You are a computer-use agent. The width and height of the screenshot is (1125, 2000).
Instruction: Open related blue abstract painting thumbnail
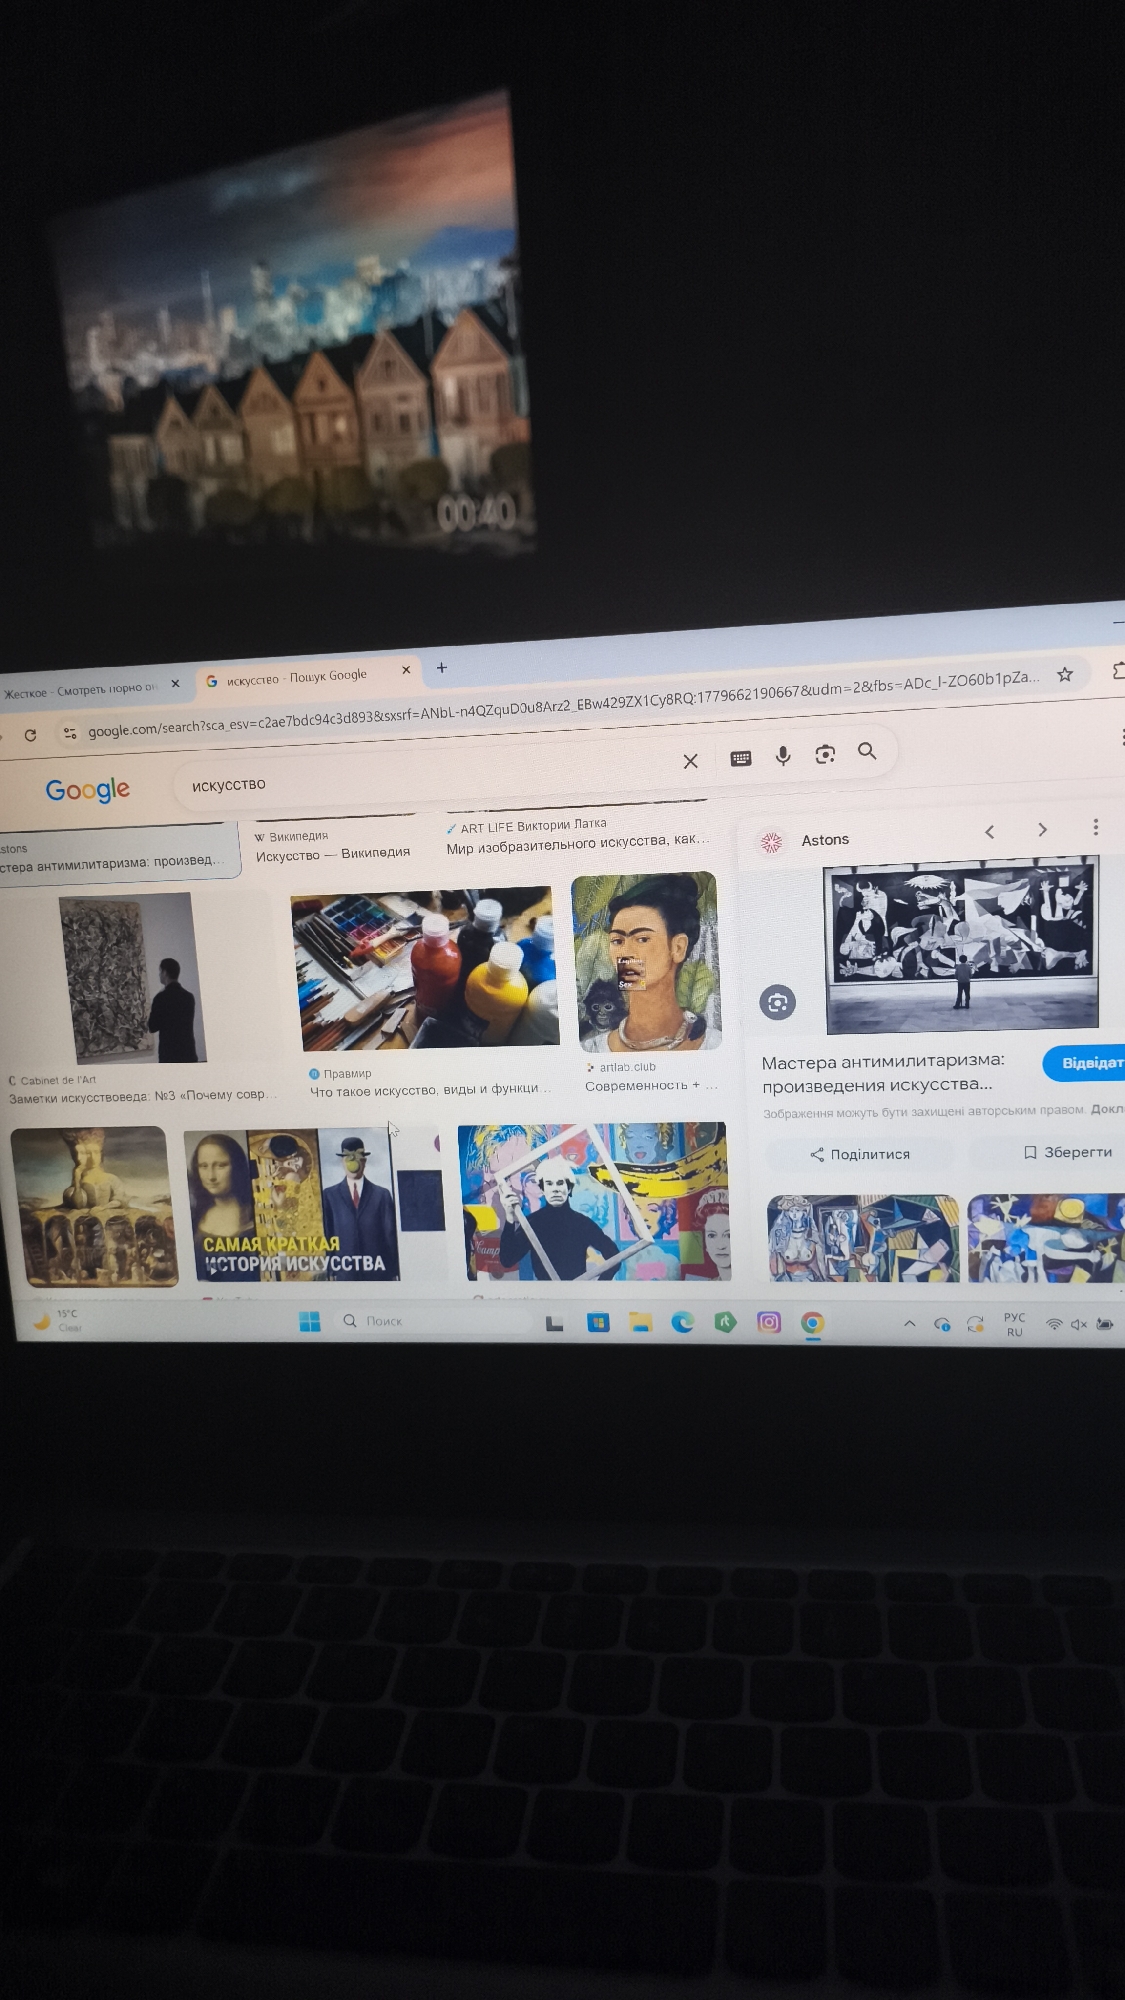[1046, 1237]
